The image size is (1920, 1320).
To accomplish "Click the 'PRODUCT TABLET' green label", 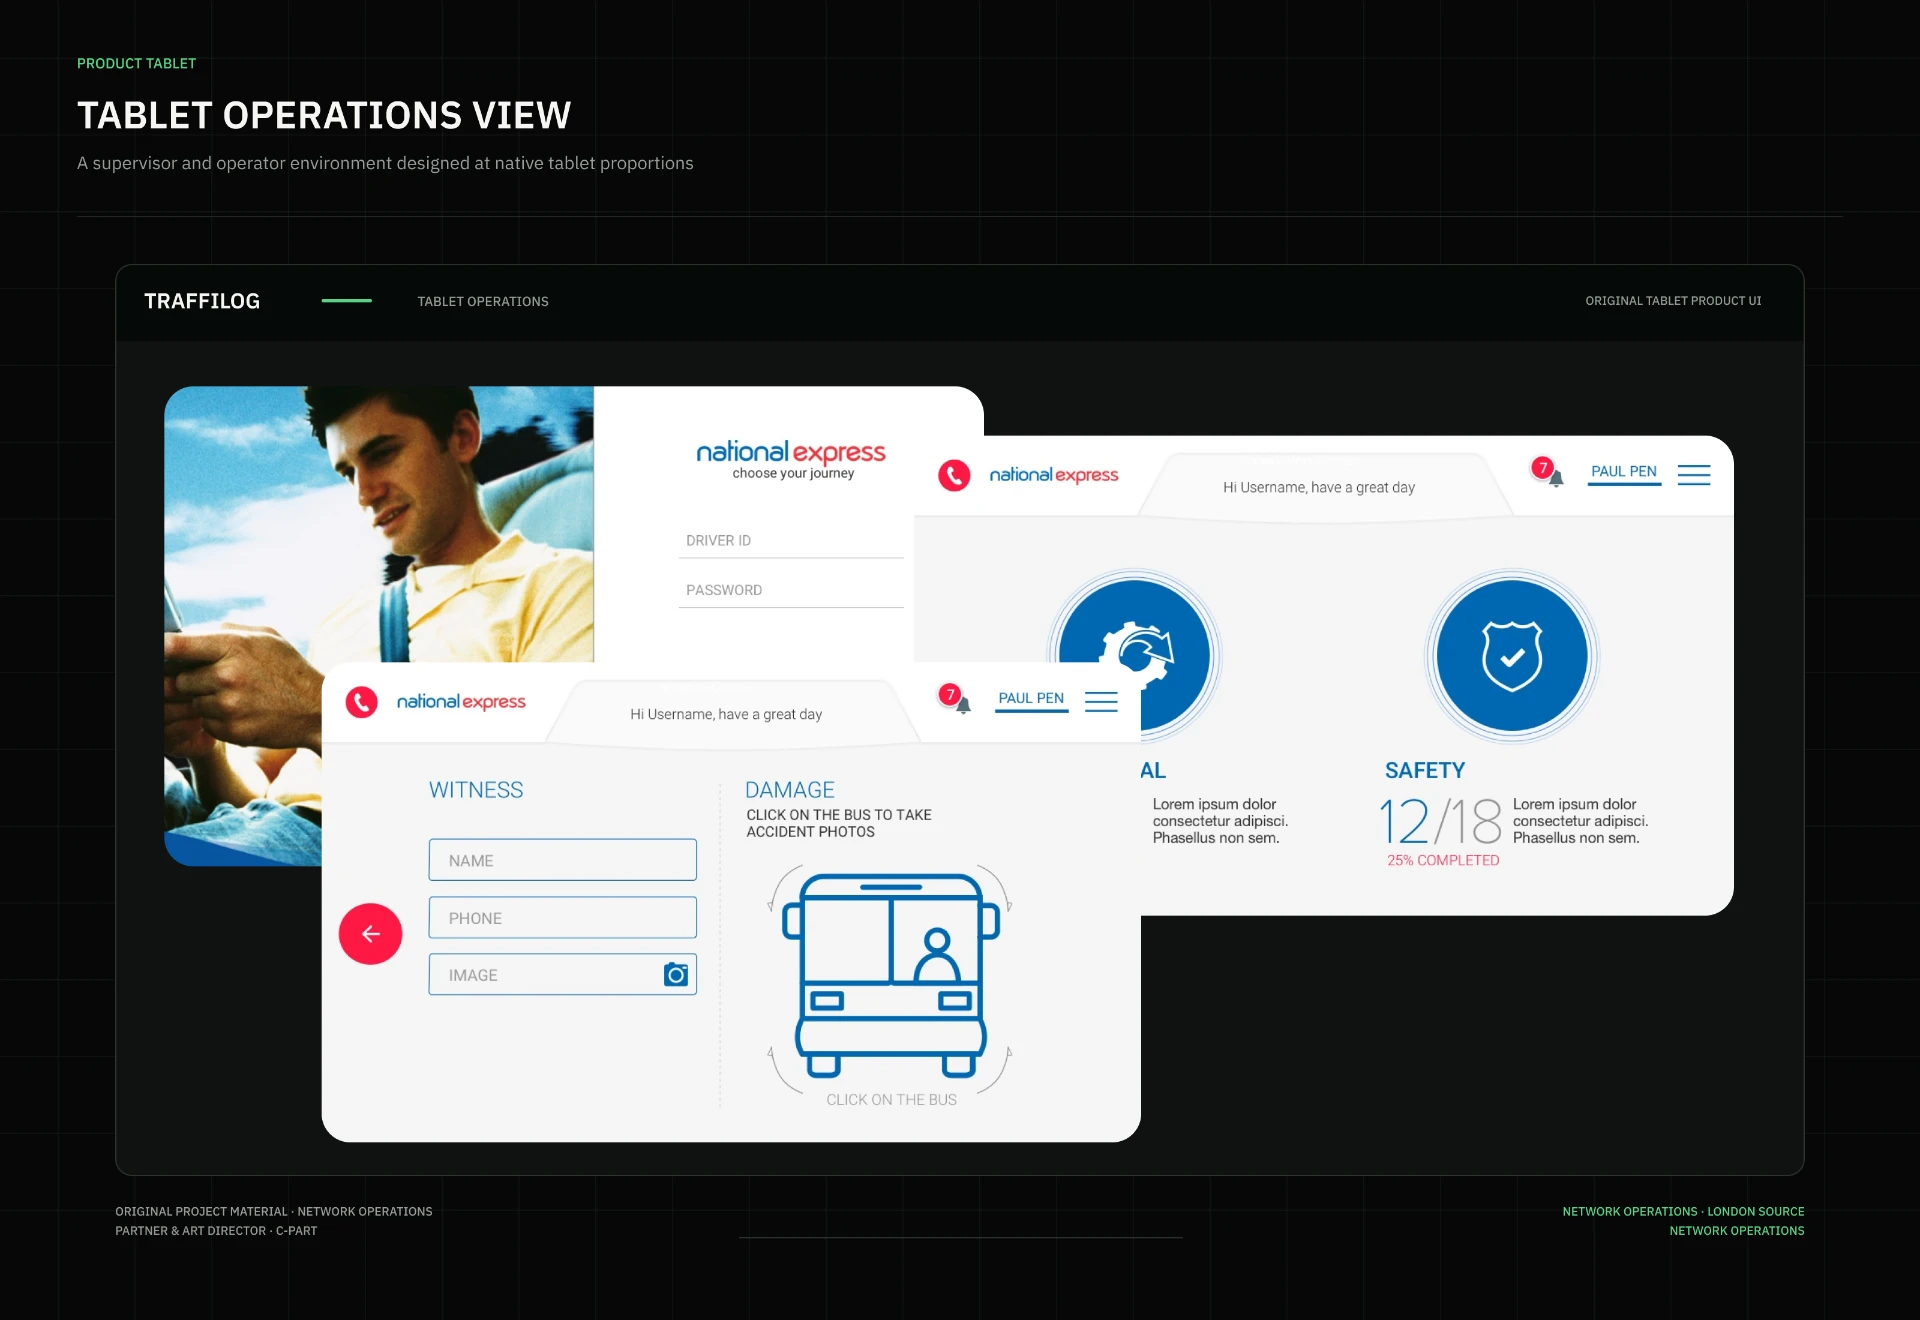I will coord(136,63).
